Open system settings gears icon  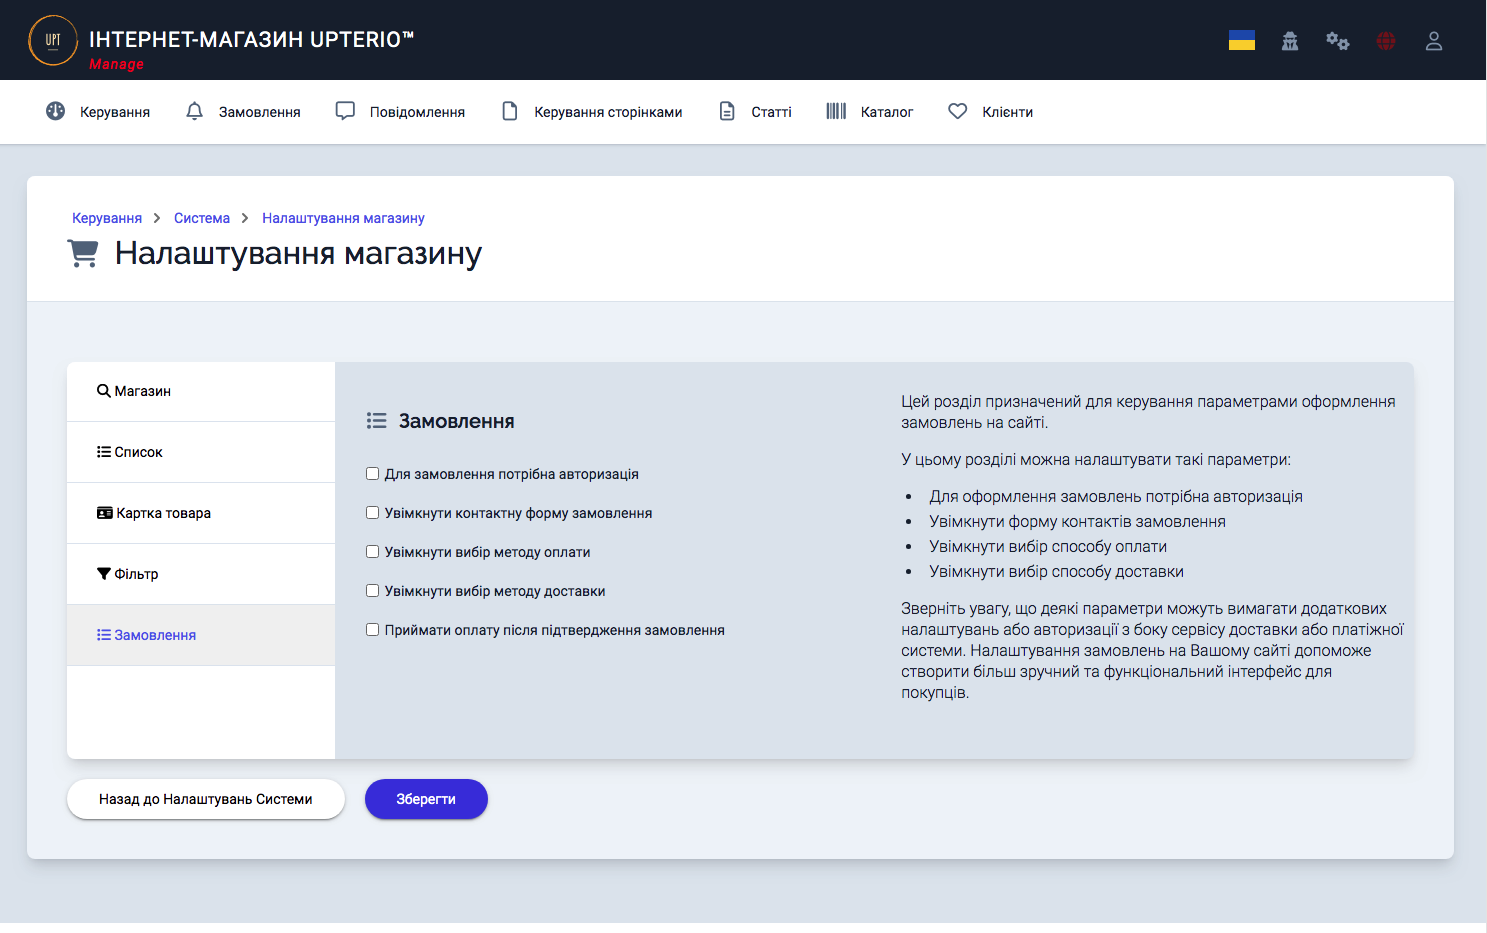click(x=1338, y=41)
